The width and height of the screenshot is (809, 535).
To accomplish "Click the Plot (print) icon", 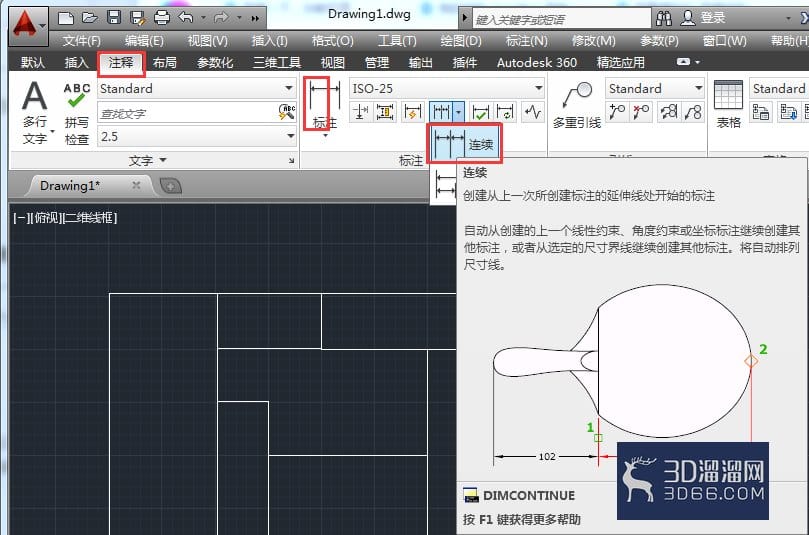I will (162, 19).
